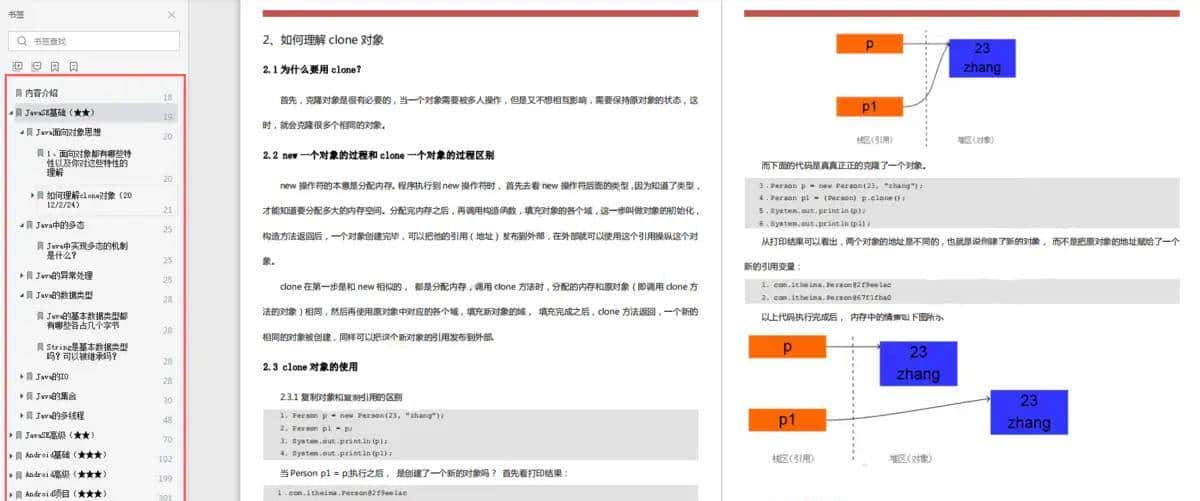Open the 面向对象都有哪些特性 bookmark
Image resolution: width=1200 pixels, height=501 pixels.
tap(88, 162)
